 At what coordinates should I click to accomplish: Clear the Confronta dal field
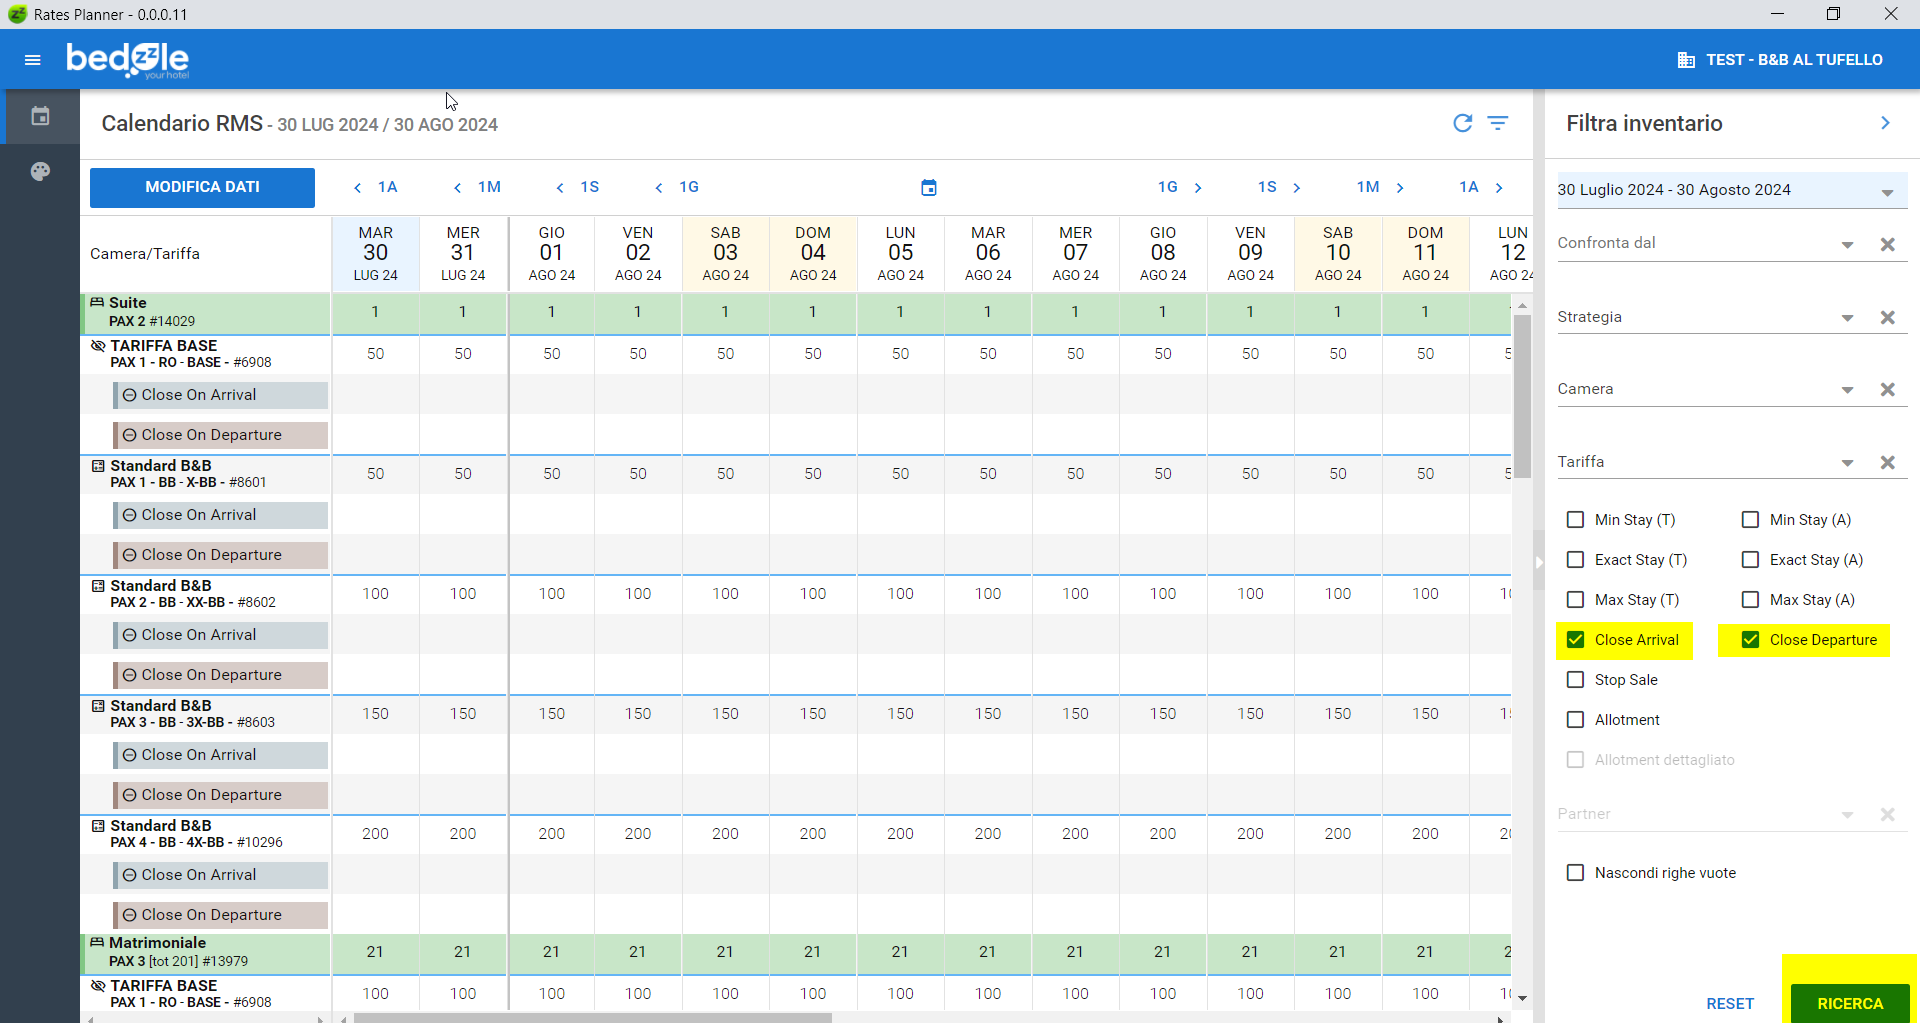tap(1888, 244)
